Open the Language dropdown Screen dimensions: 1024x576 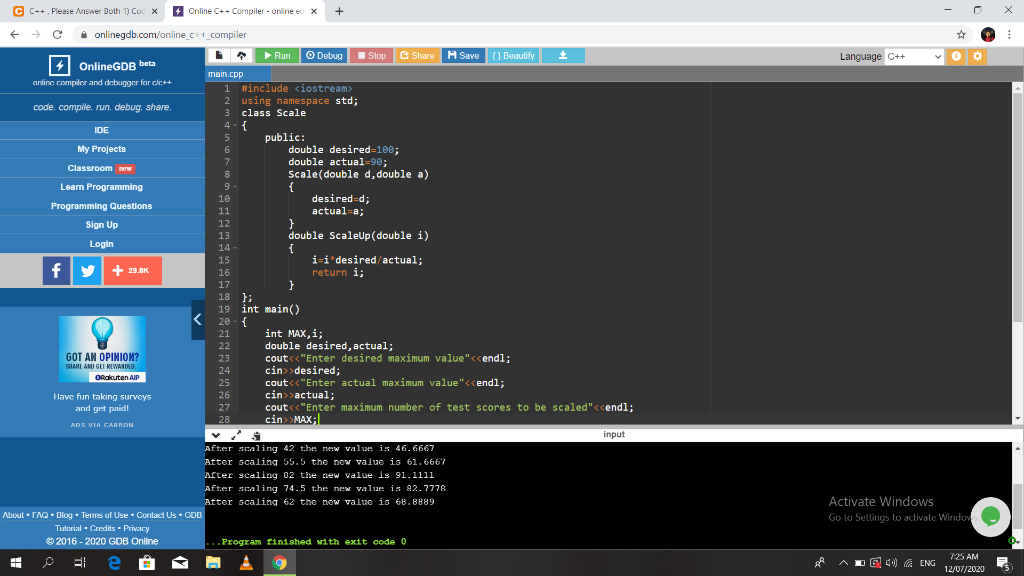point(914,56)
